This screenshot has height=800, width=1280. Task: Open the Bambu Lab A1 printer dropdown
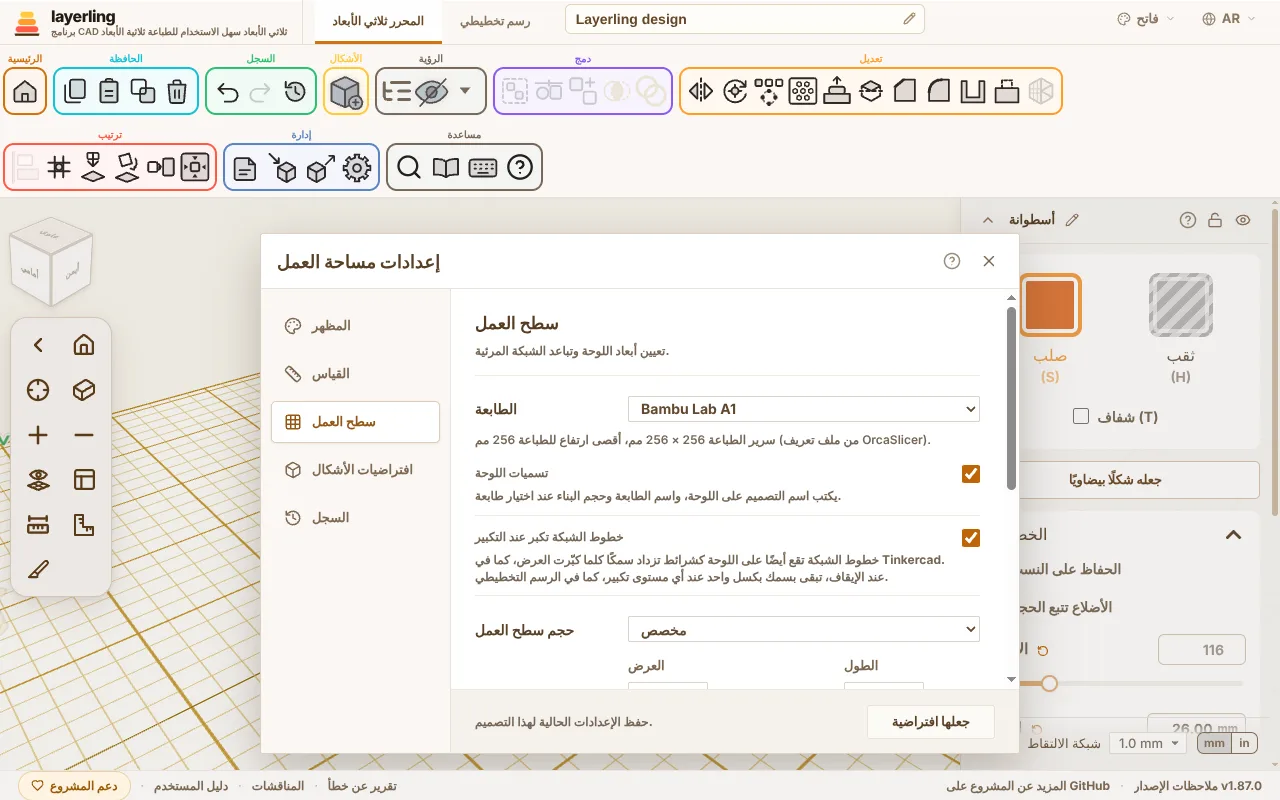[804, 409]
